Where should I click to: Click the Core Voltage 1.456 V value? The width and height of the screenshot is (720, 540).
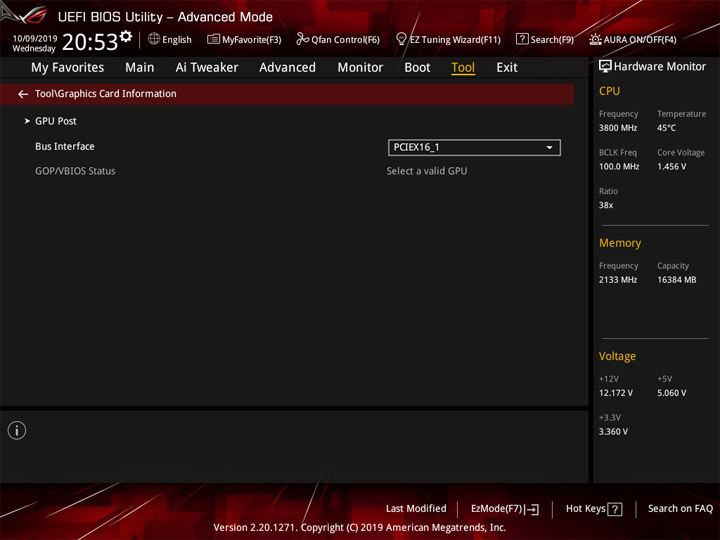click(x=671, y=167)
